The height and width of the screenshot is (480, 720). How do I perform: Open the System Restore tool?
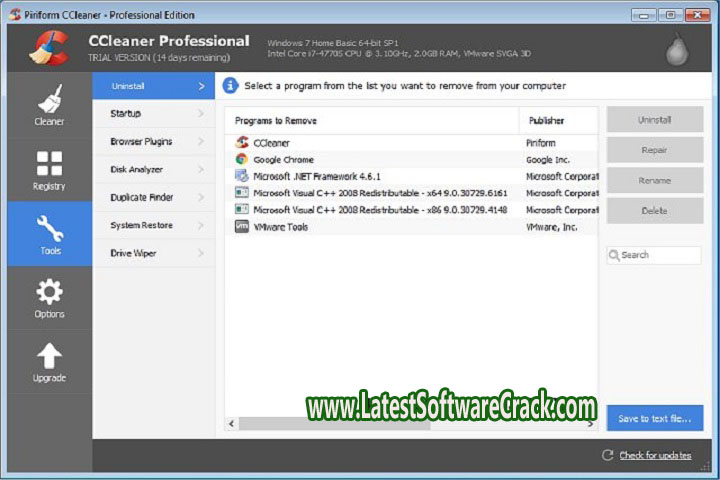153,225
